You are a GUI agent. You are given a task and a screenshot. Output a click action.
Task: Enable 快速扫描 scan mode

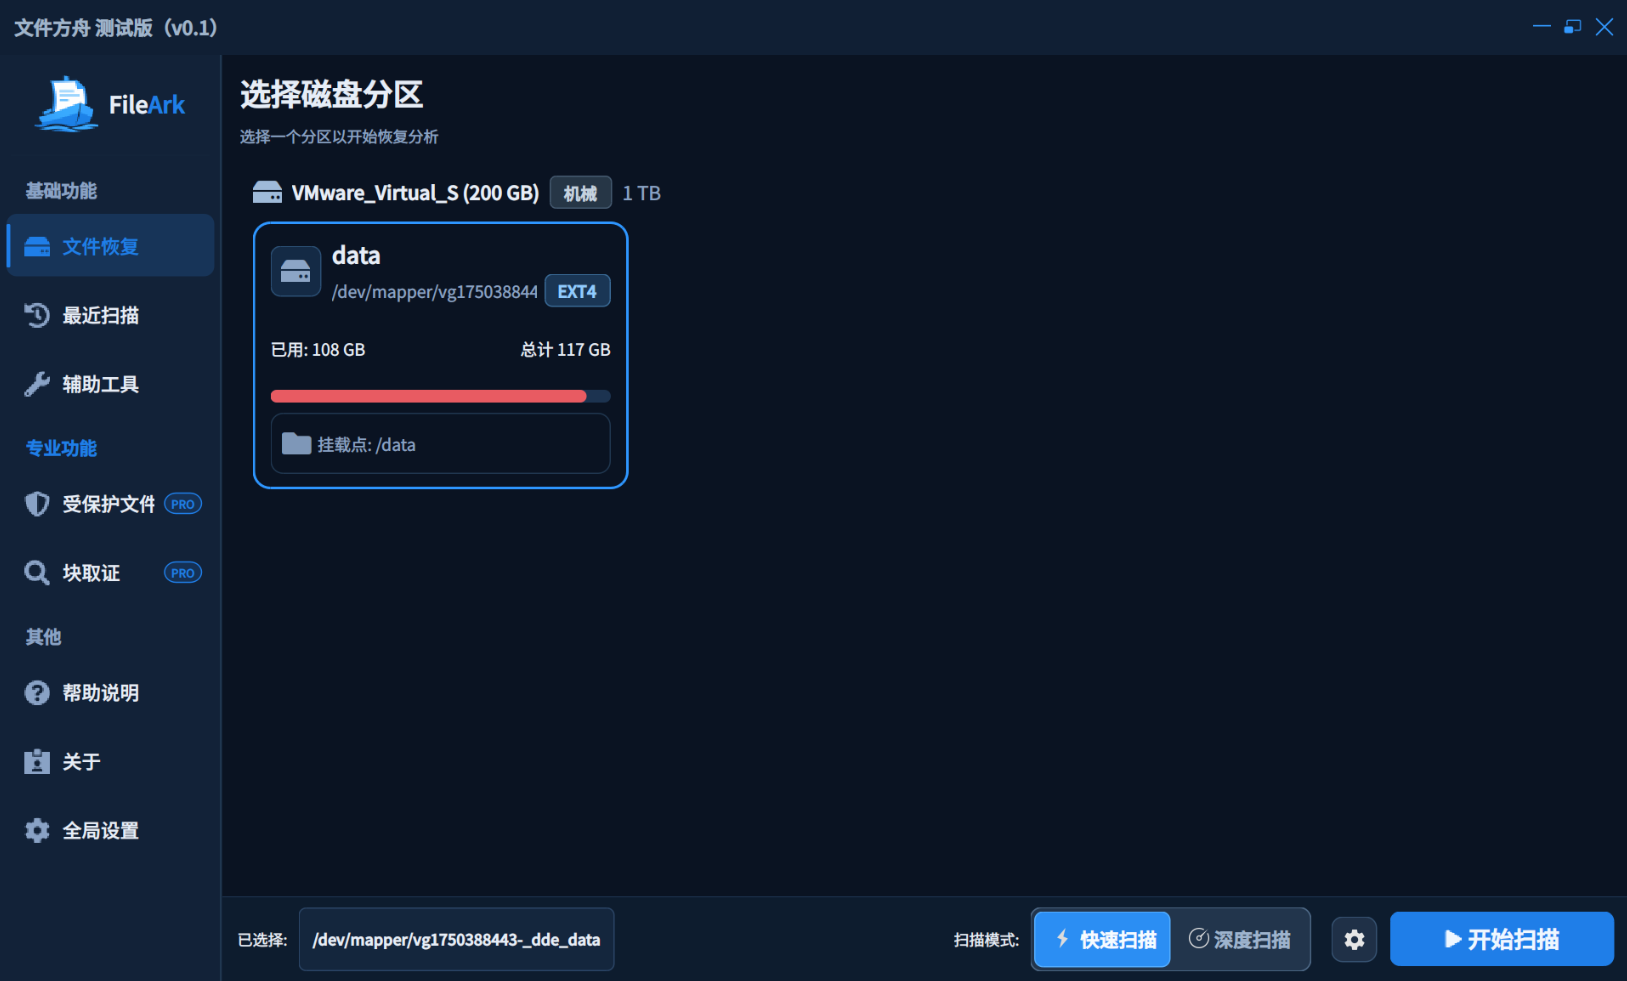(x=1101, y=939)
